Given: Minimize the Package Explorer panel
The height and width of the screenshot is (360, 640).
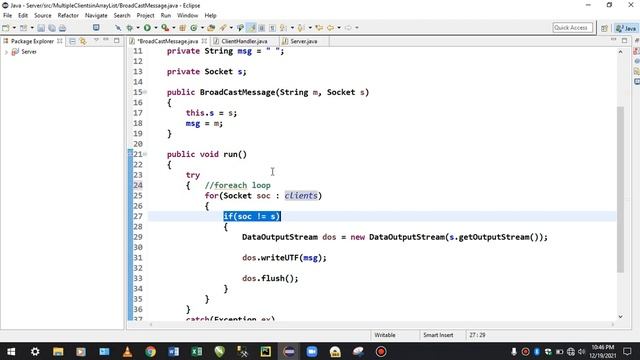Looking at the screenshot, I should (106, 40).
